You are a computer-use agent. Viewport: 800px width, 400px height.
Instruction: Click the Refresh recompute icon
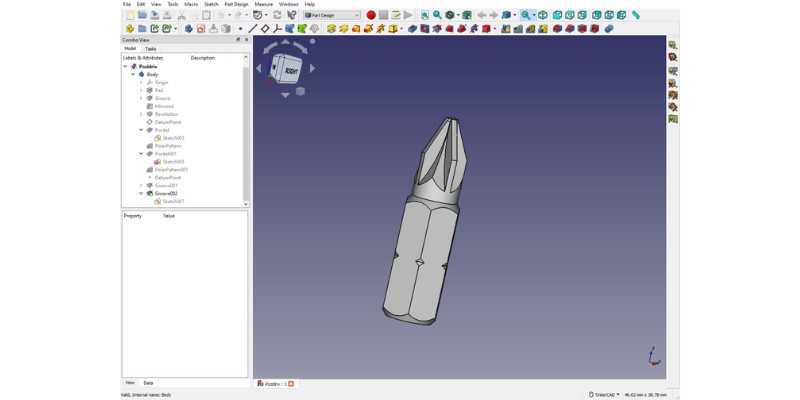[277, 15]
